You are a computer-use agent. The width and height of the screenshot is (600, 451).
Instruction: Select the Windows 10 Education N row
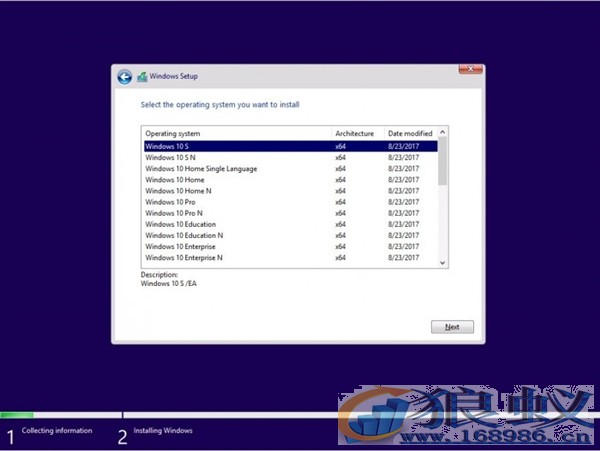click(291, 235)
